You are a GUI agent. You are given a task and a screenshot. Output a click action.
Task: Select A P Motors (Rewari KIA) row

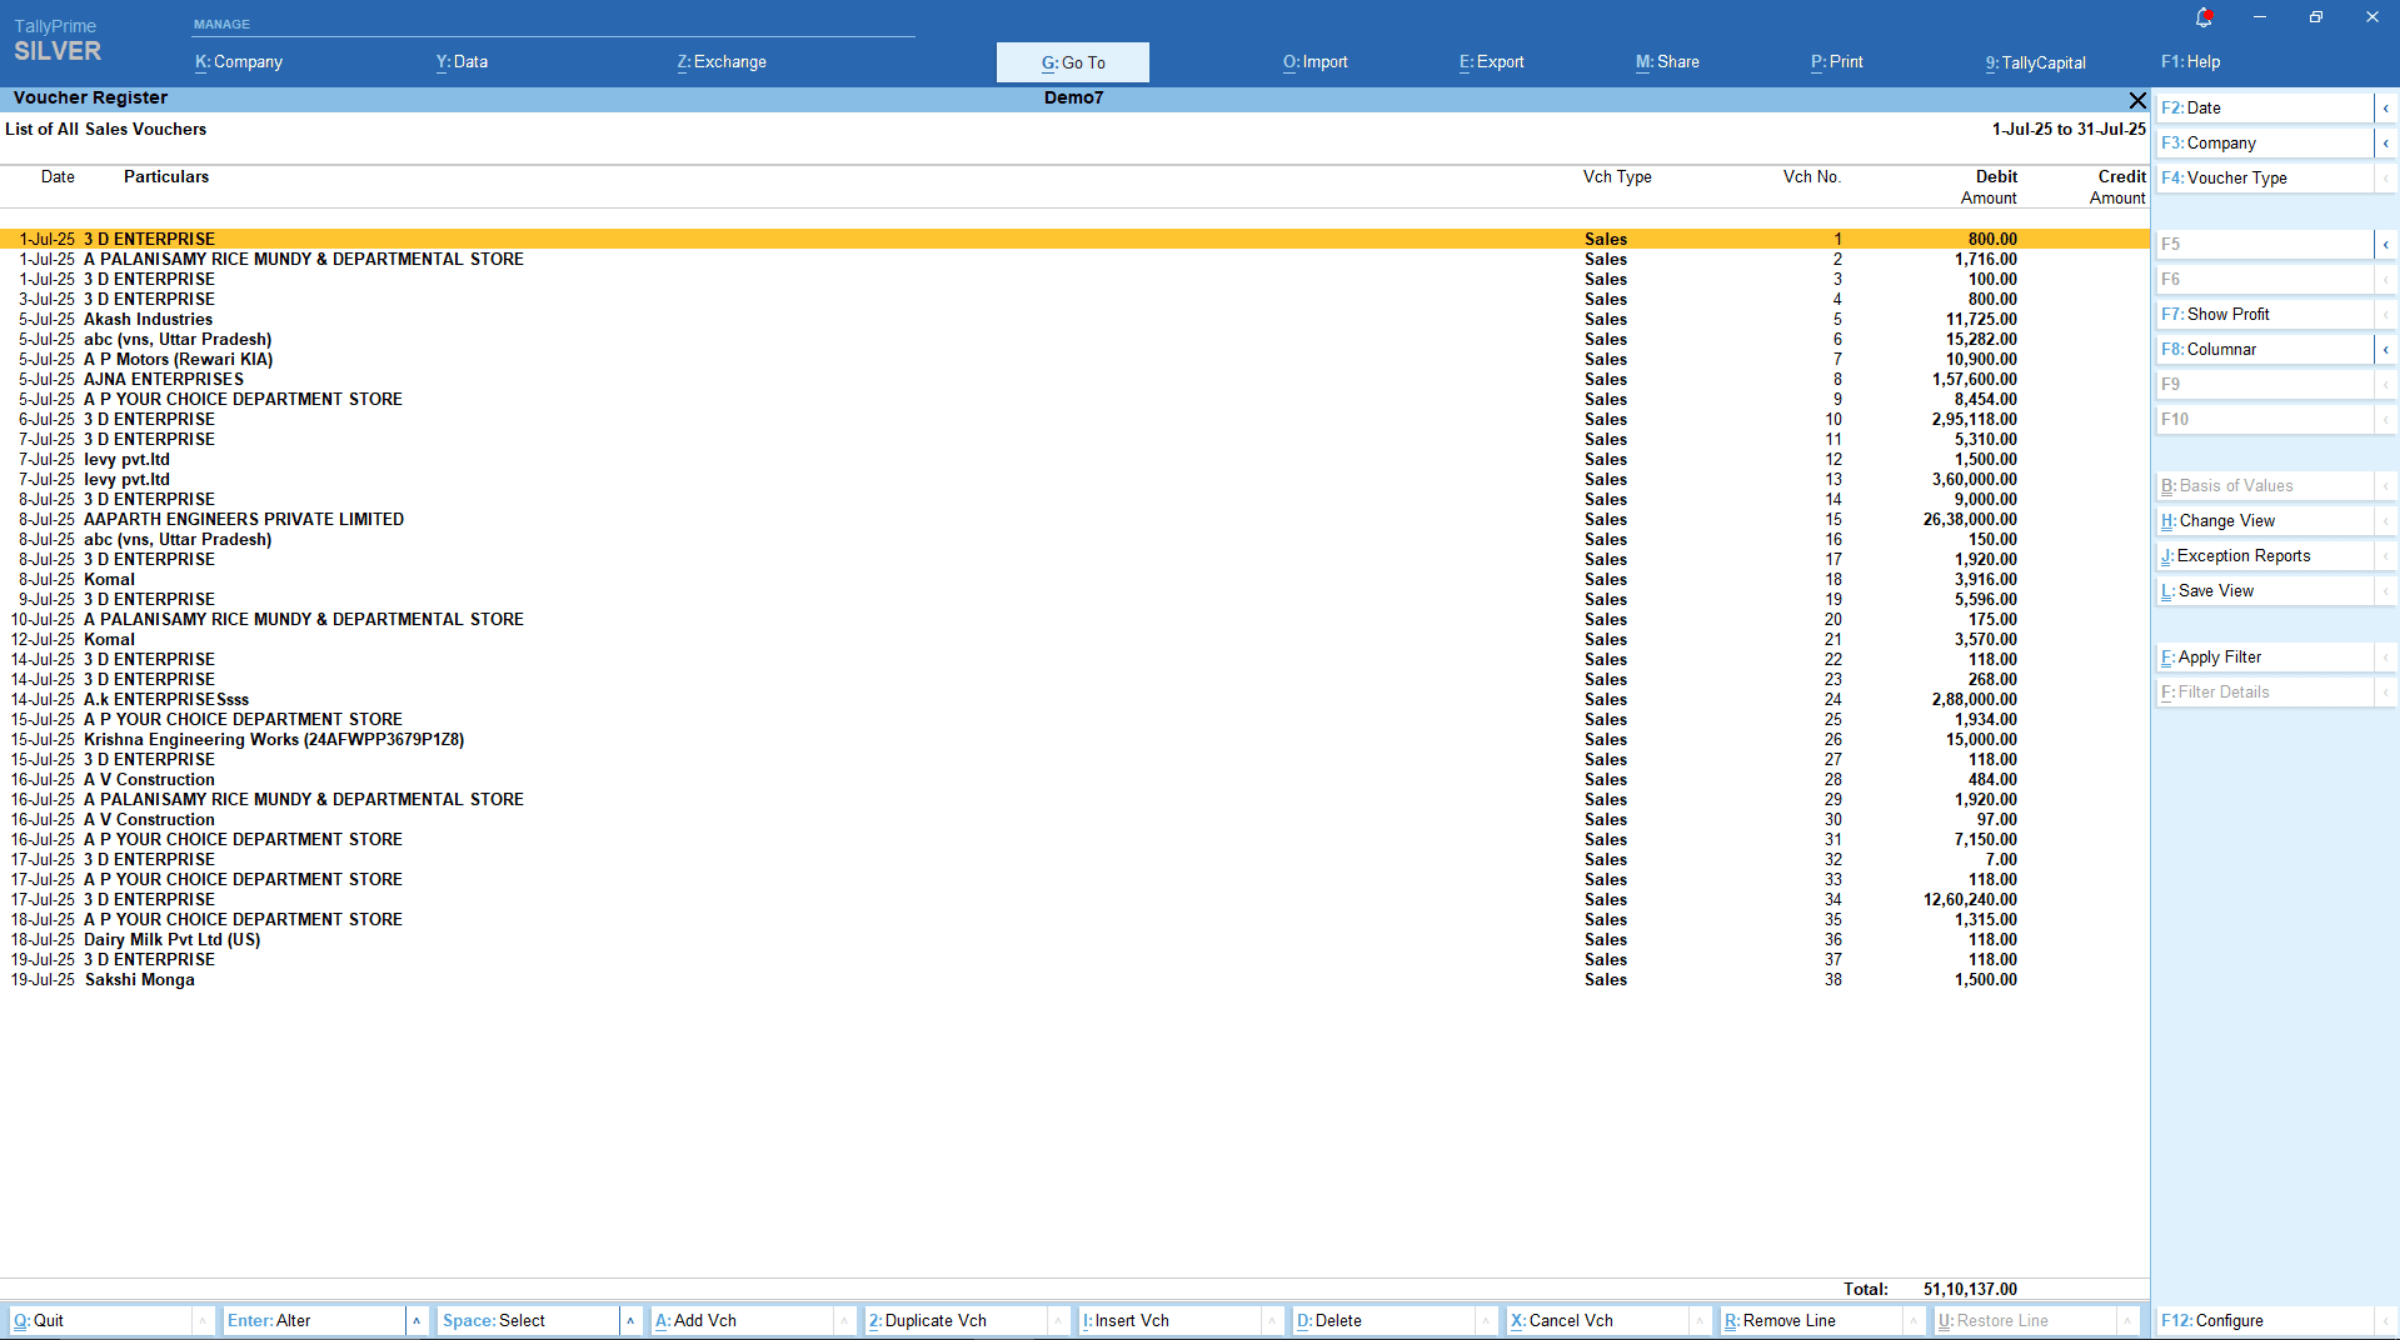click(1074, 360)
